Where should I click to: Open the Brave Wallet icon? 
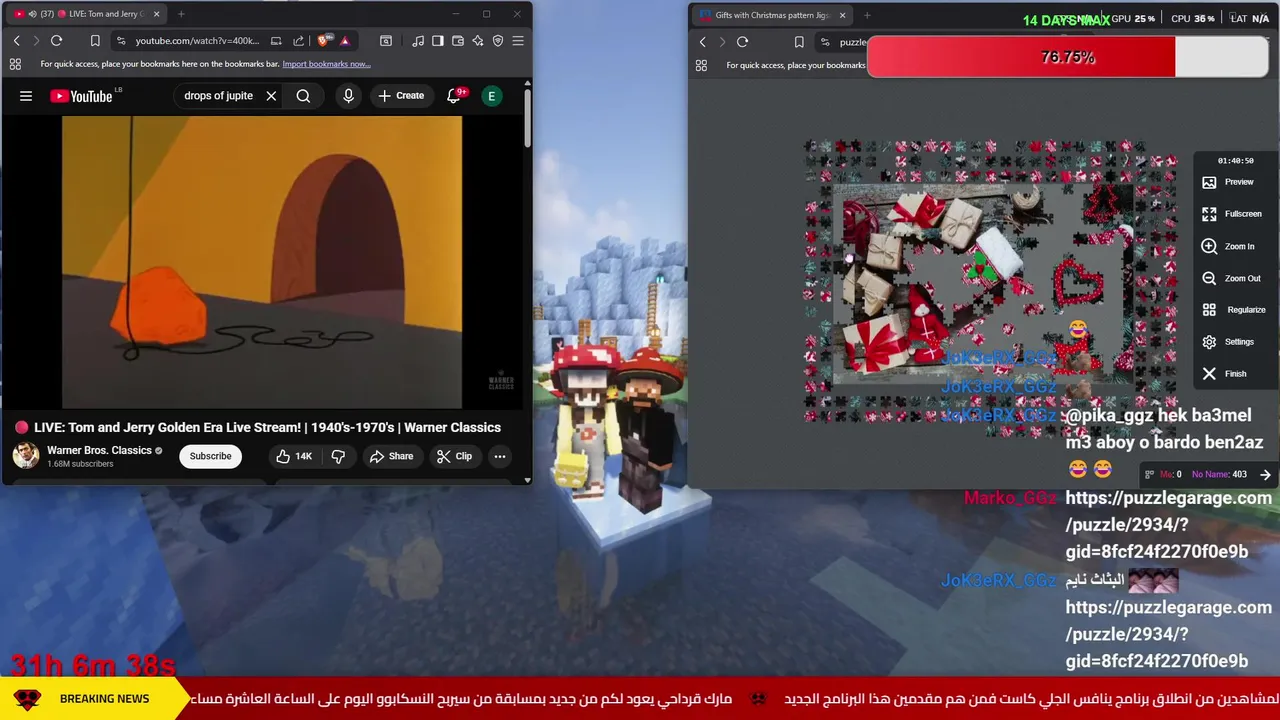[458, 41]
